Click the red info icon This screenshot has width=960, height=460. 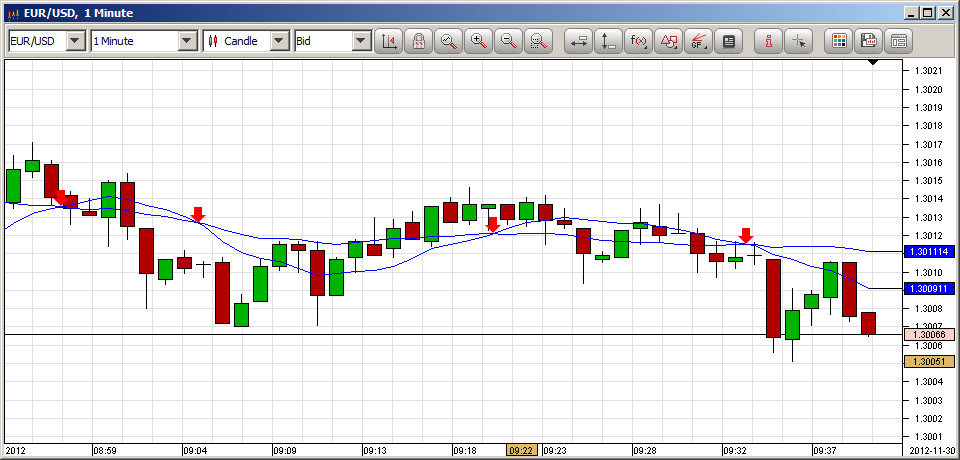pyautogui.click(x=768, y=41)
